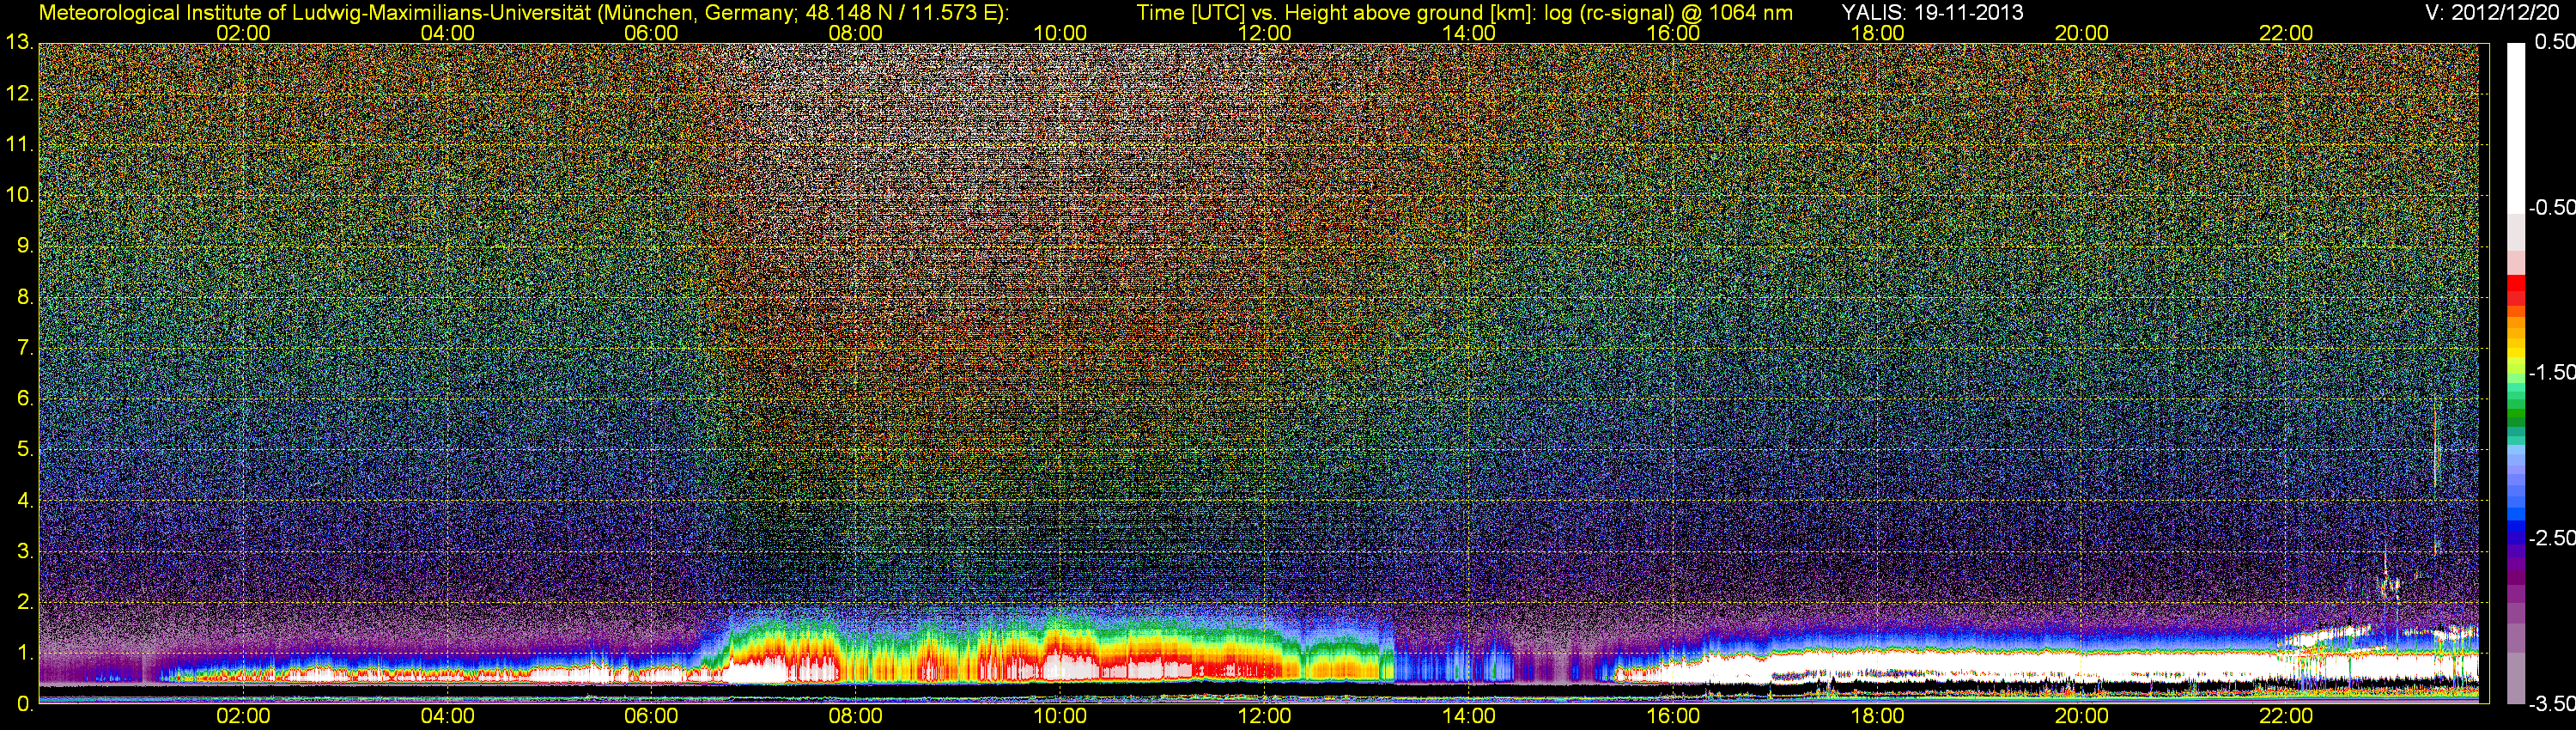Screen dimensions: 2576x730
Task: Click the 14:00 label on the bottom time axis
Action: (1469, 717)
